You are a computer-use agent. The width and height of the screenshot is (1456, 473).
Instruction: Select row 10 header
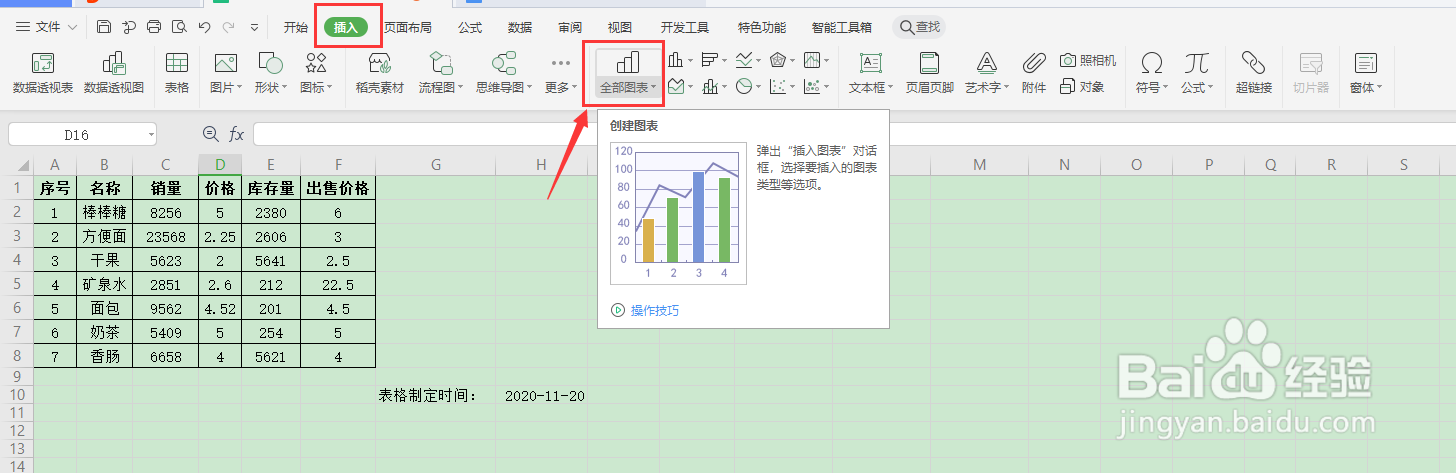tap(16, 396)
